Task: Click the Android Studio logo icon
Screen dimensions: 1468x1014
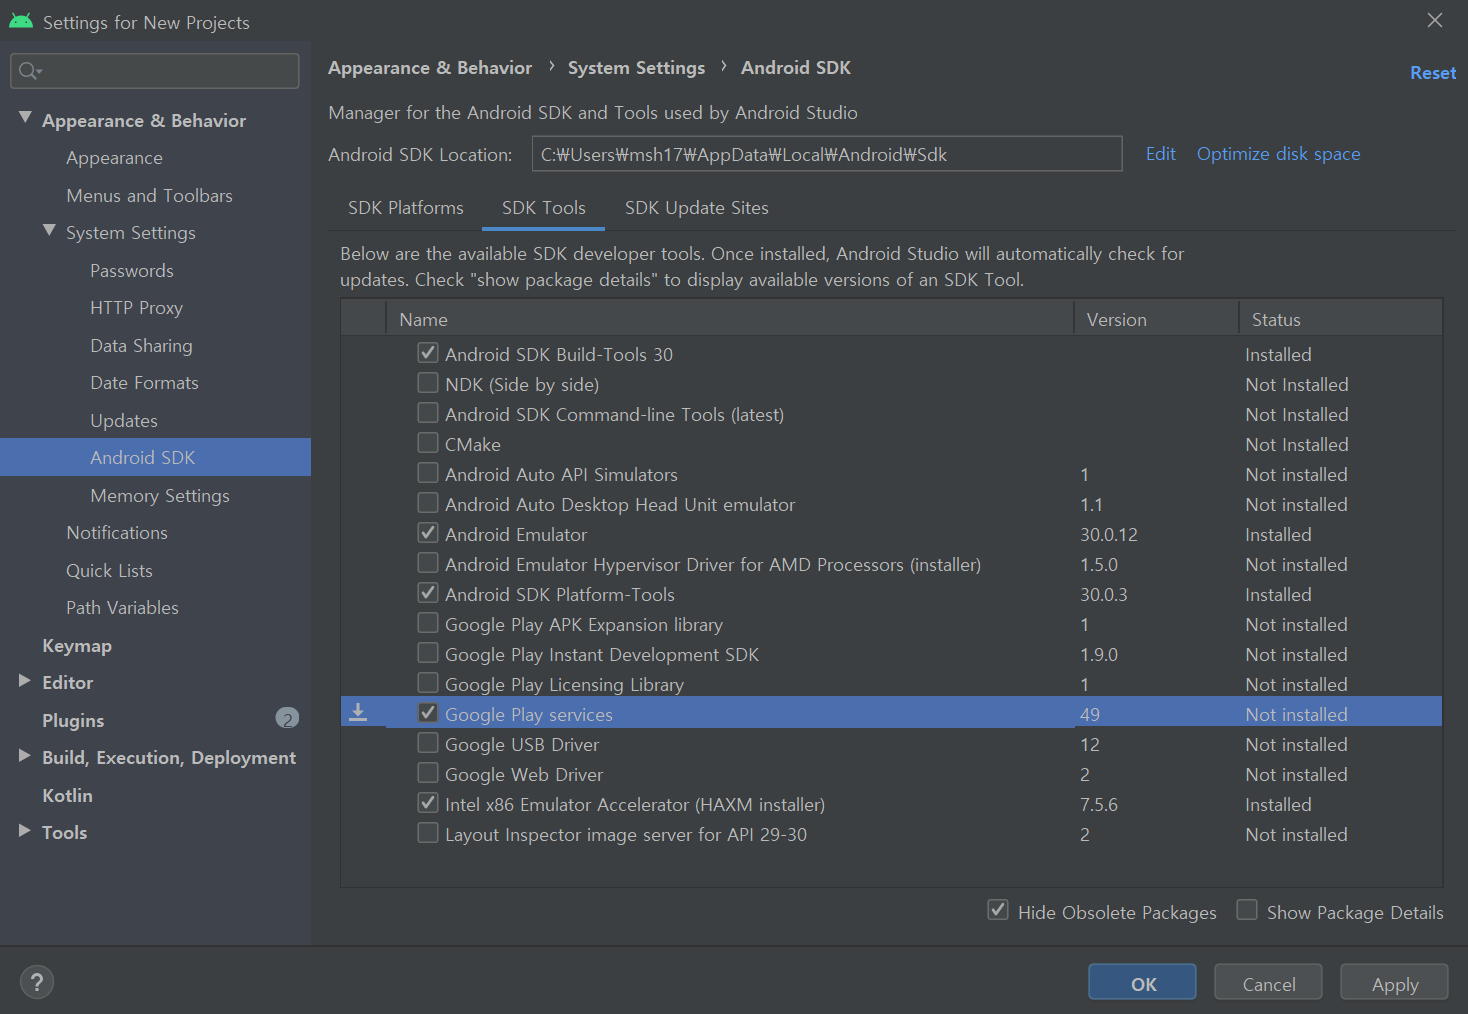Action: [x=21, y=21]
